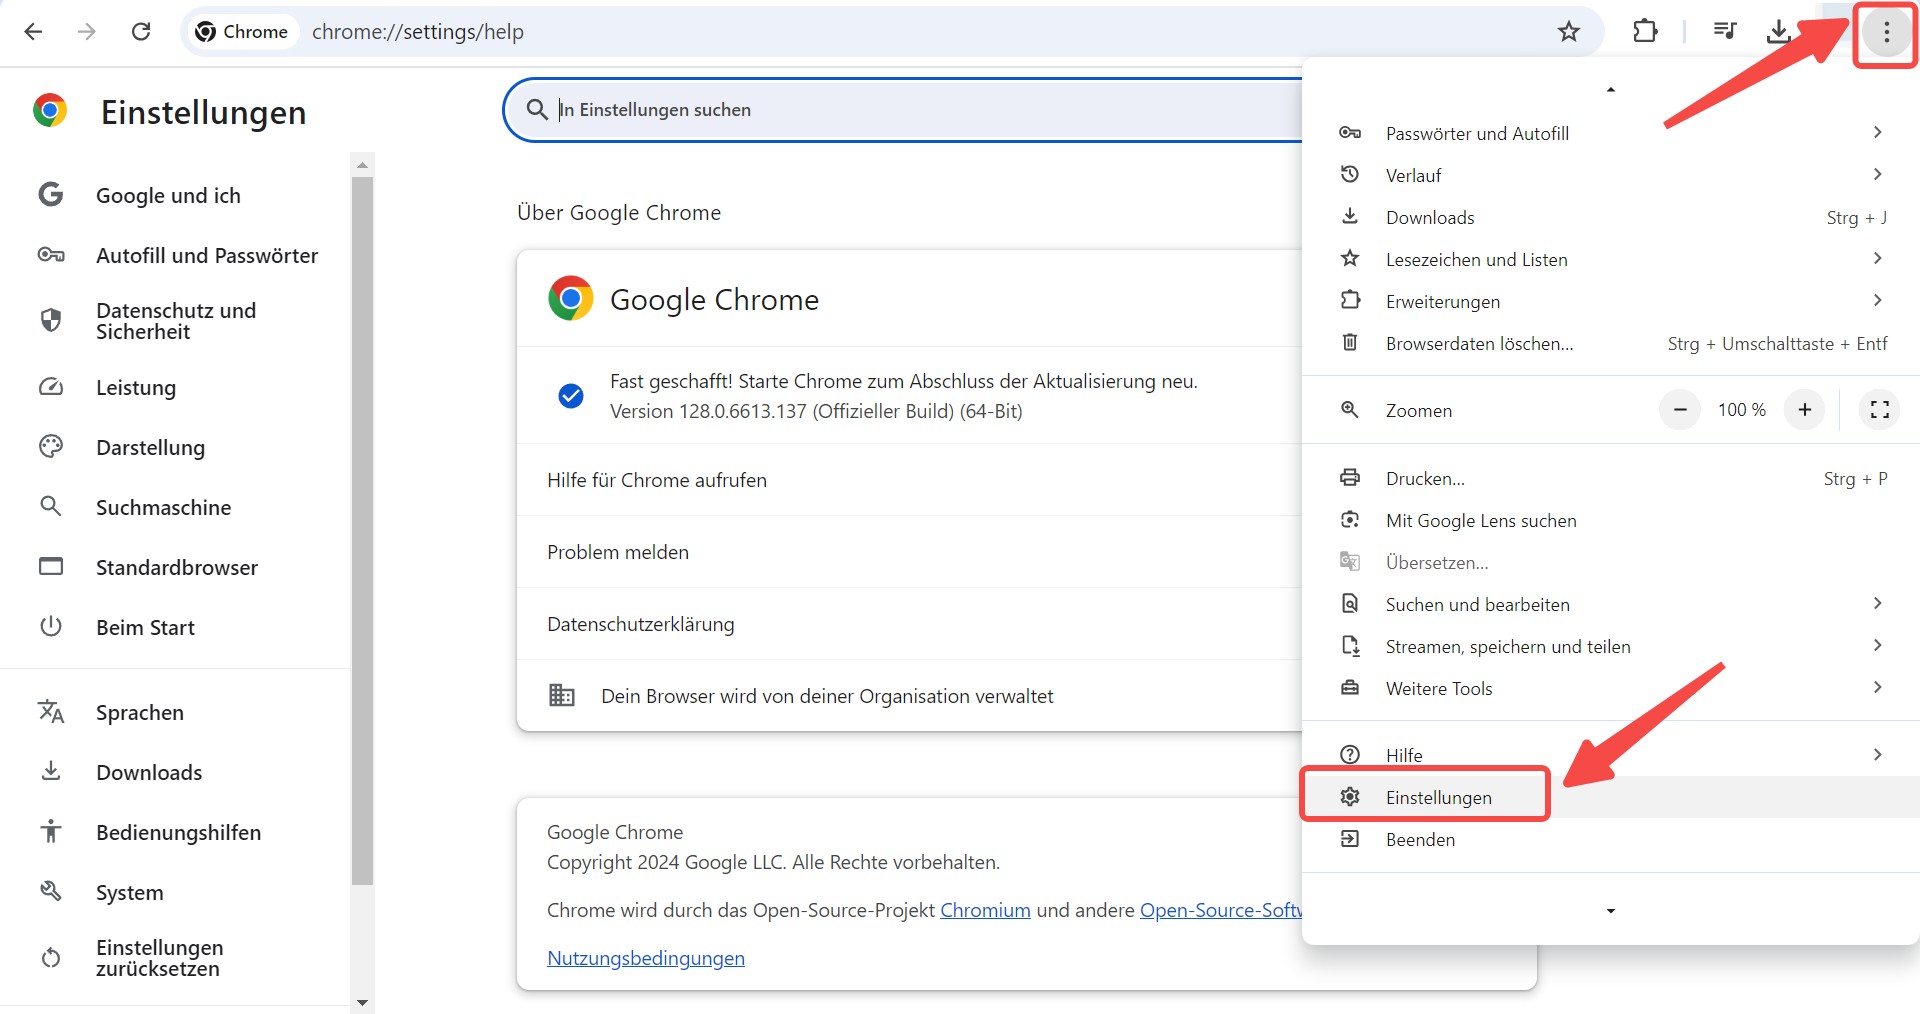Screen dimensions: 1920x1014
Task: Click the sidebar scrollbar up arrow
Action: [x=362, y=164]
